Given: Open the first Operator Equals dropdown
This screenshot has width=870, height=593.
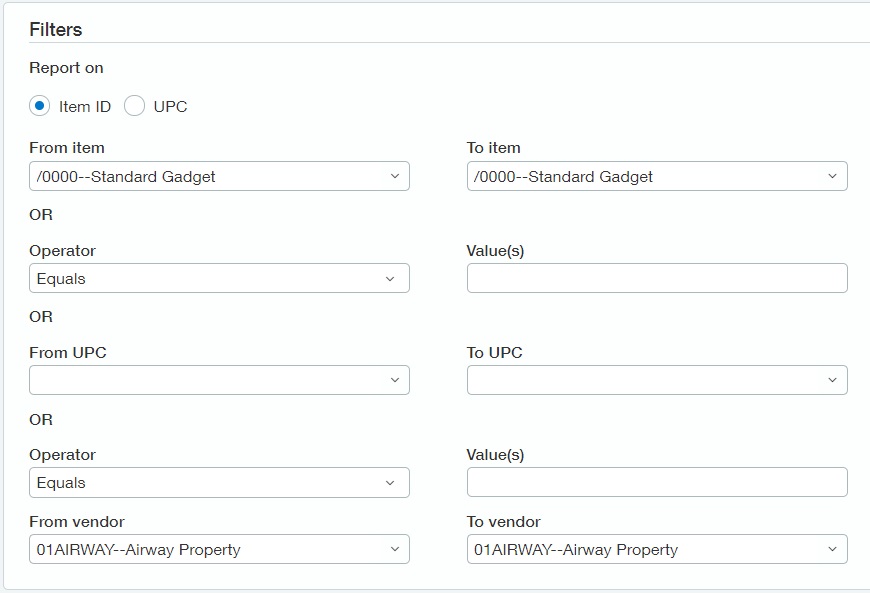Looking at the screenshot, I should [219, 278].
